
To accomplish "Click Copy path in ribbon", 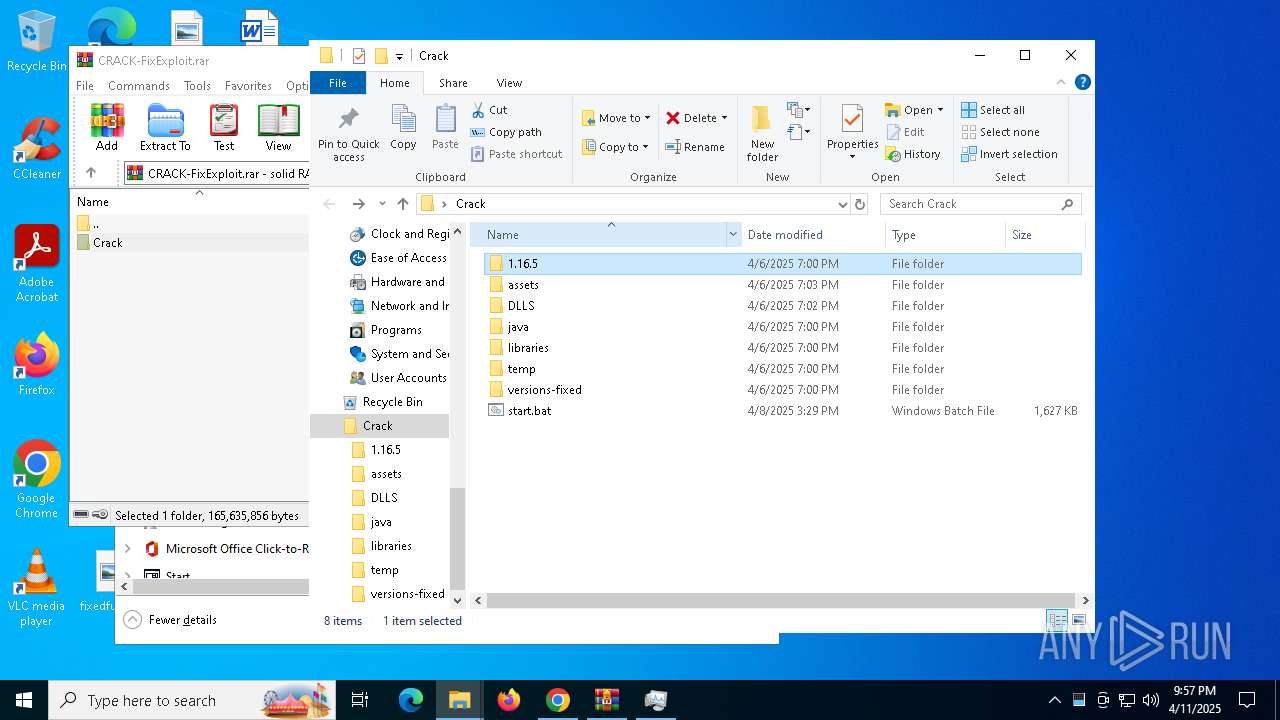I will click(506, 132).
